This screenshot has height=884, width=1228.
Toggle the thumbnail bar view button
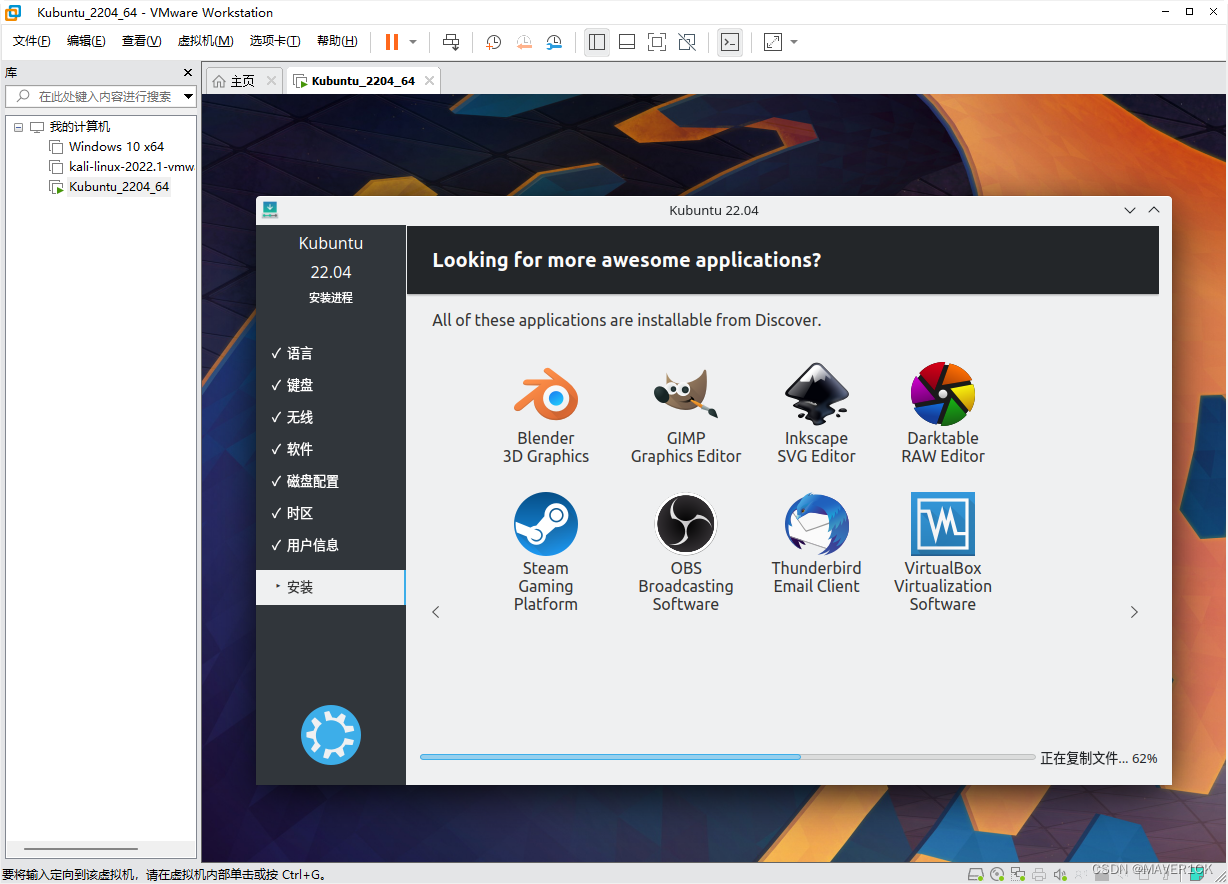tap(627, 42)
